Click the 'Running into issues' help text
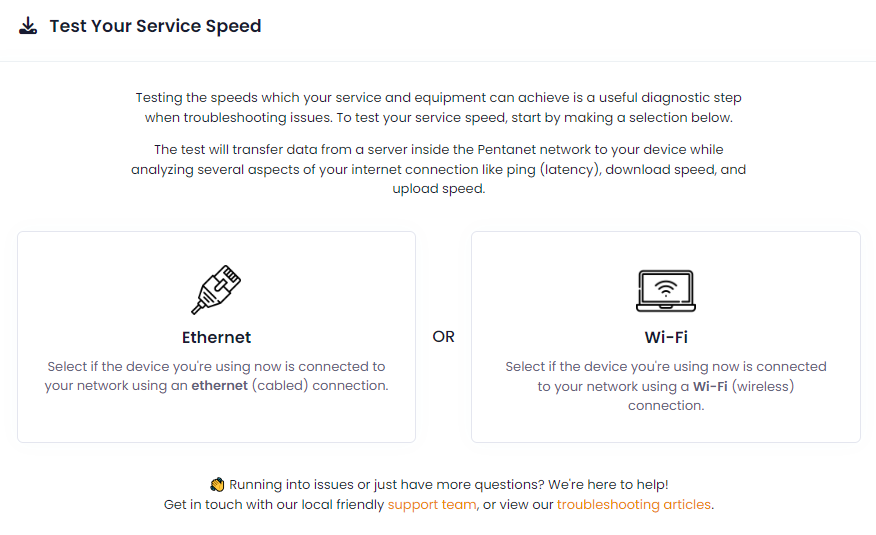Image resolution: width=876 pixels, height=535 pixels. point(449,484)
